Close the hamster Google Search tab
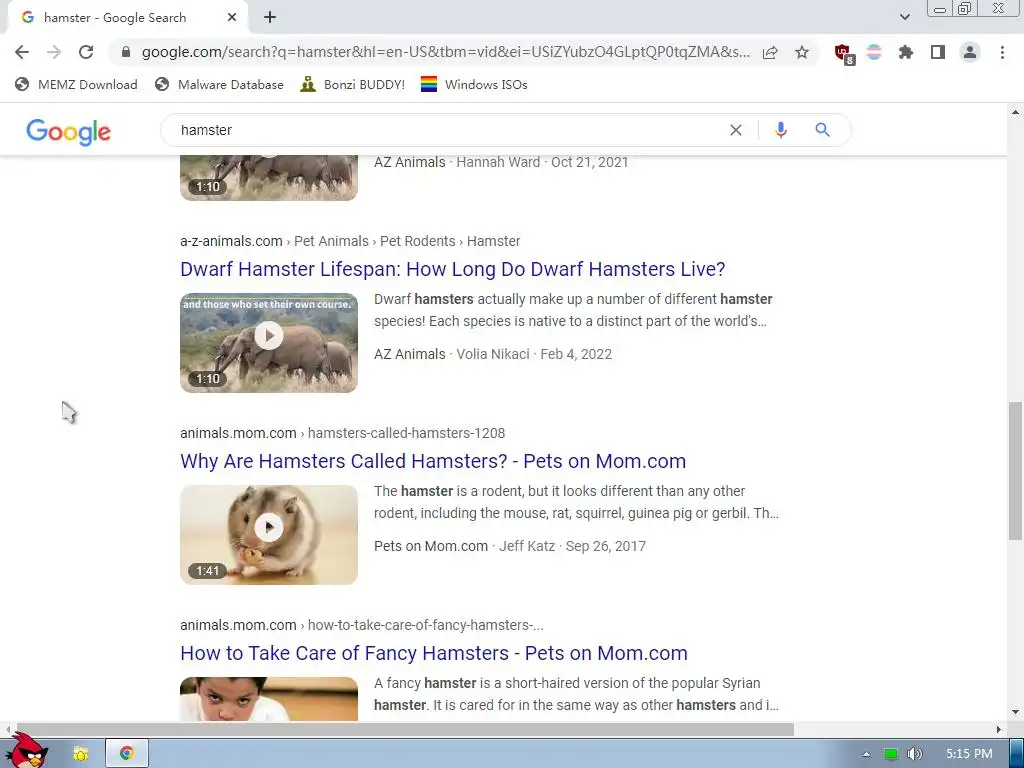 pos(232,18)
